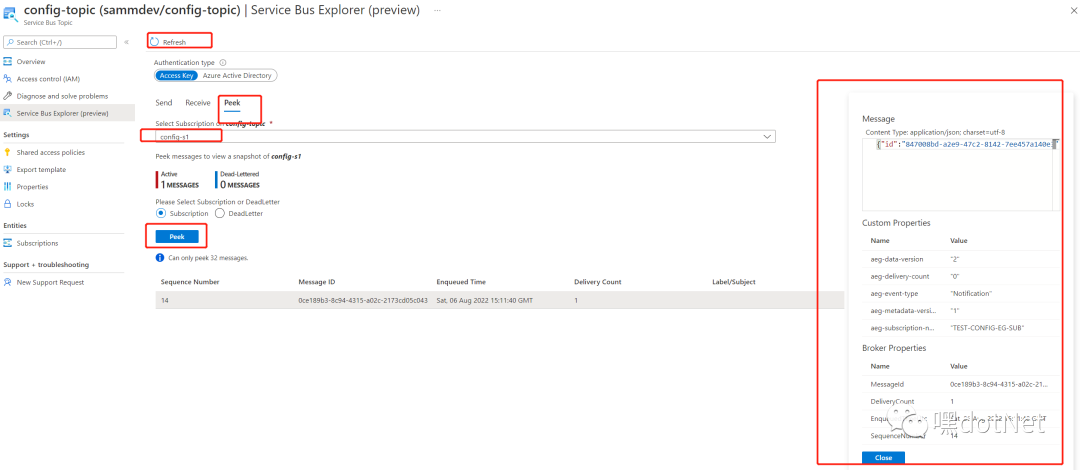Click the Dead-Lettered 0 MESSAGES counter
Viewport: 1080px width, 470px height.
(x=238, y=180)
